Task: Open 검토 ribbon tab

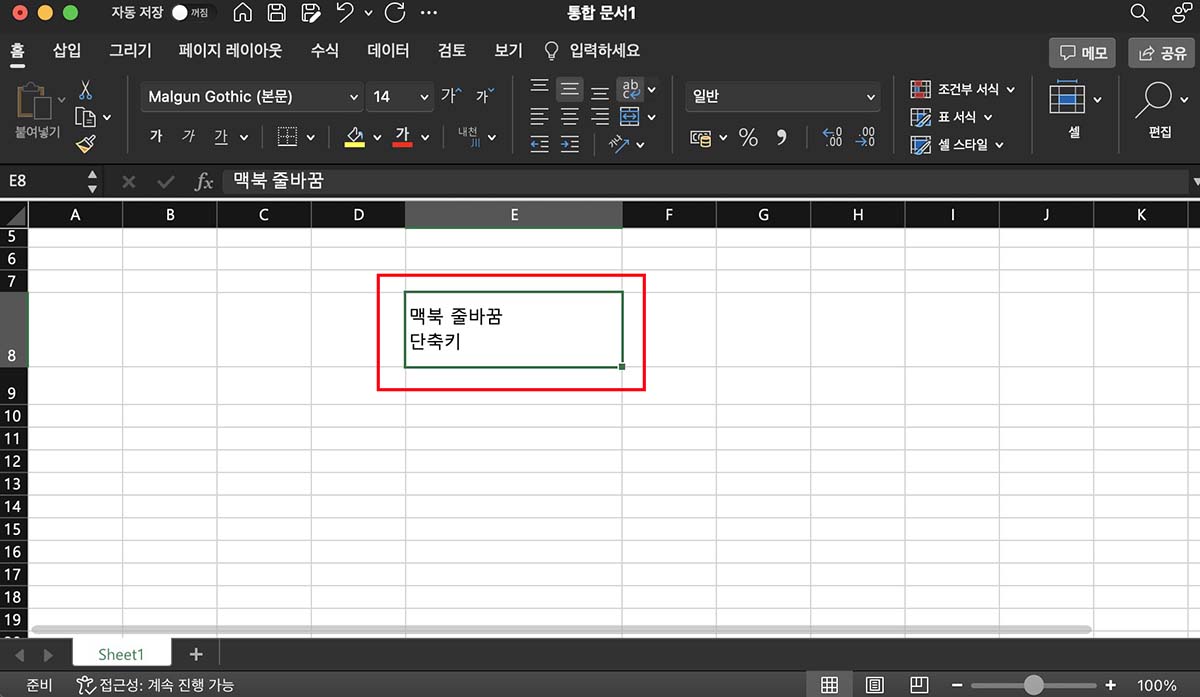Action: coord(452,50)
